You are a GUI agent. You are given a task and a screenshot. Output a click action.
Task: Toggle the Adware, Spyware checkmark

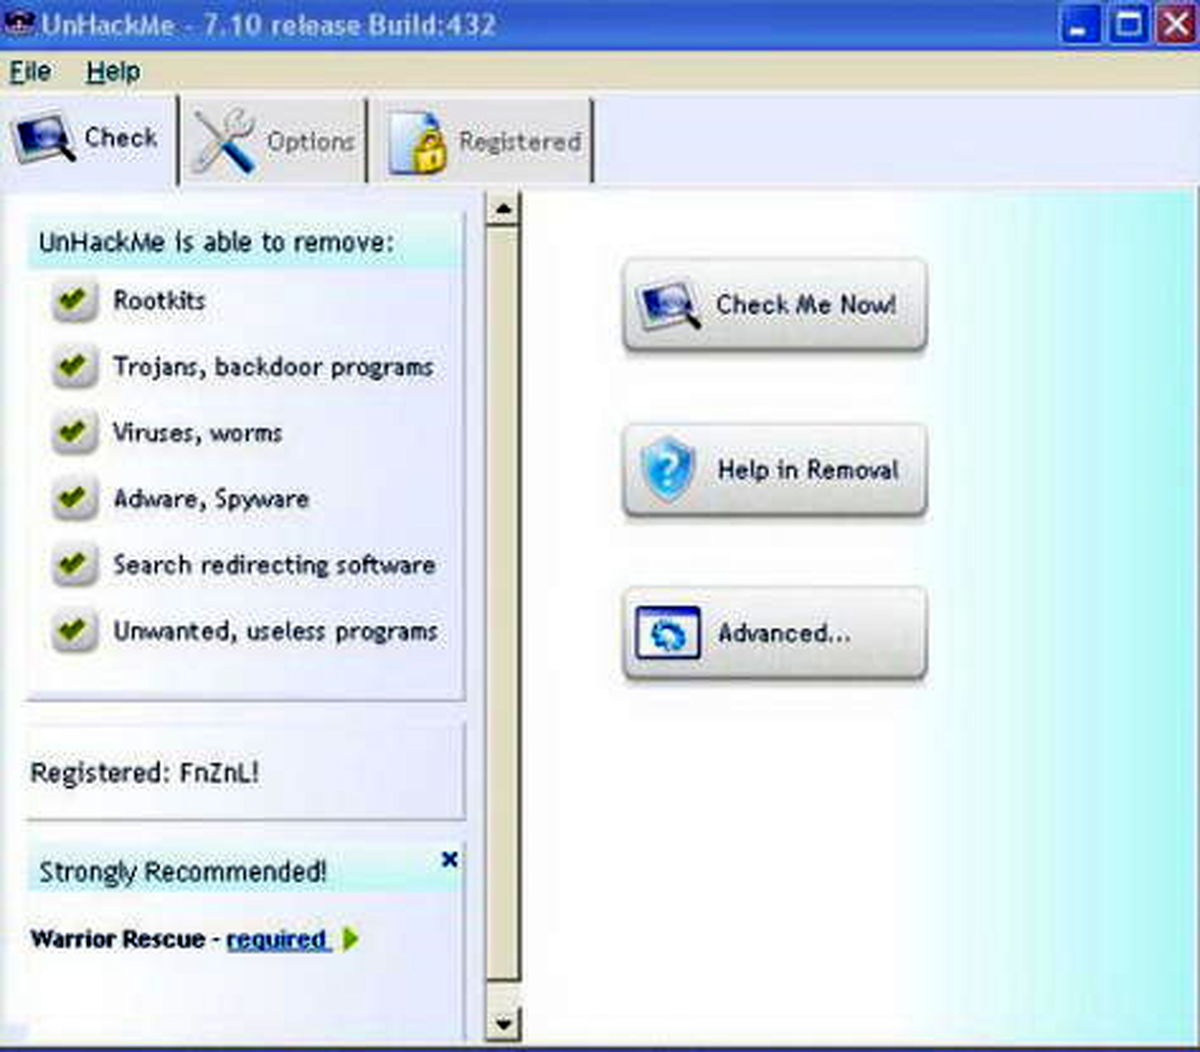tap(73, 498)
